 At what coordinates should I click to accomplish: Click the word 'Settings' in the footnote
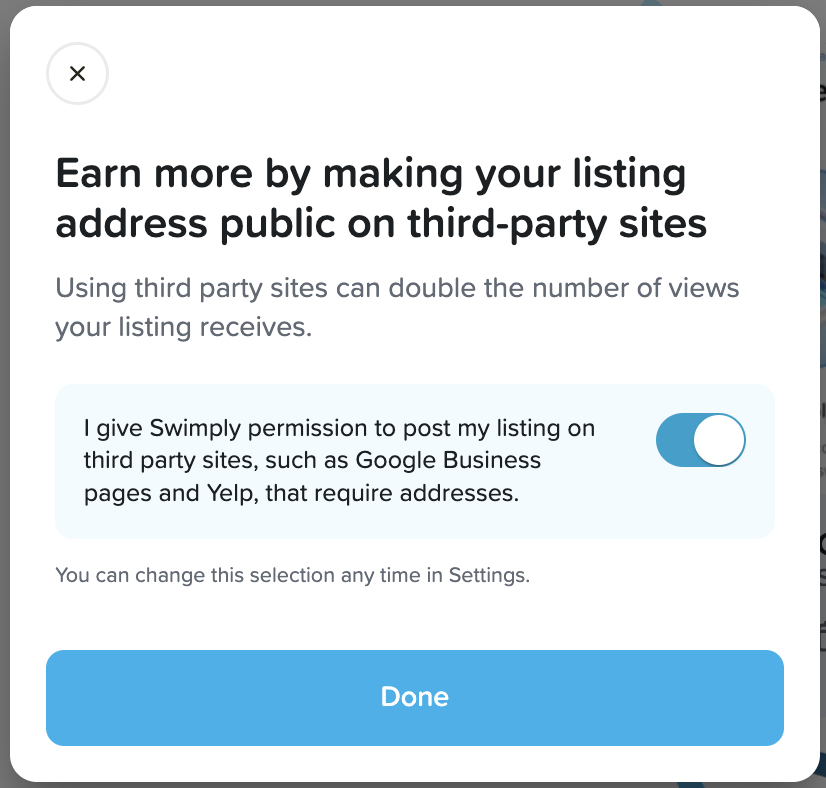(x=486, y=575)
